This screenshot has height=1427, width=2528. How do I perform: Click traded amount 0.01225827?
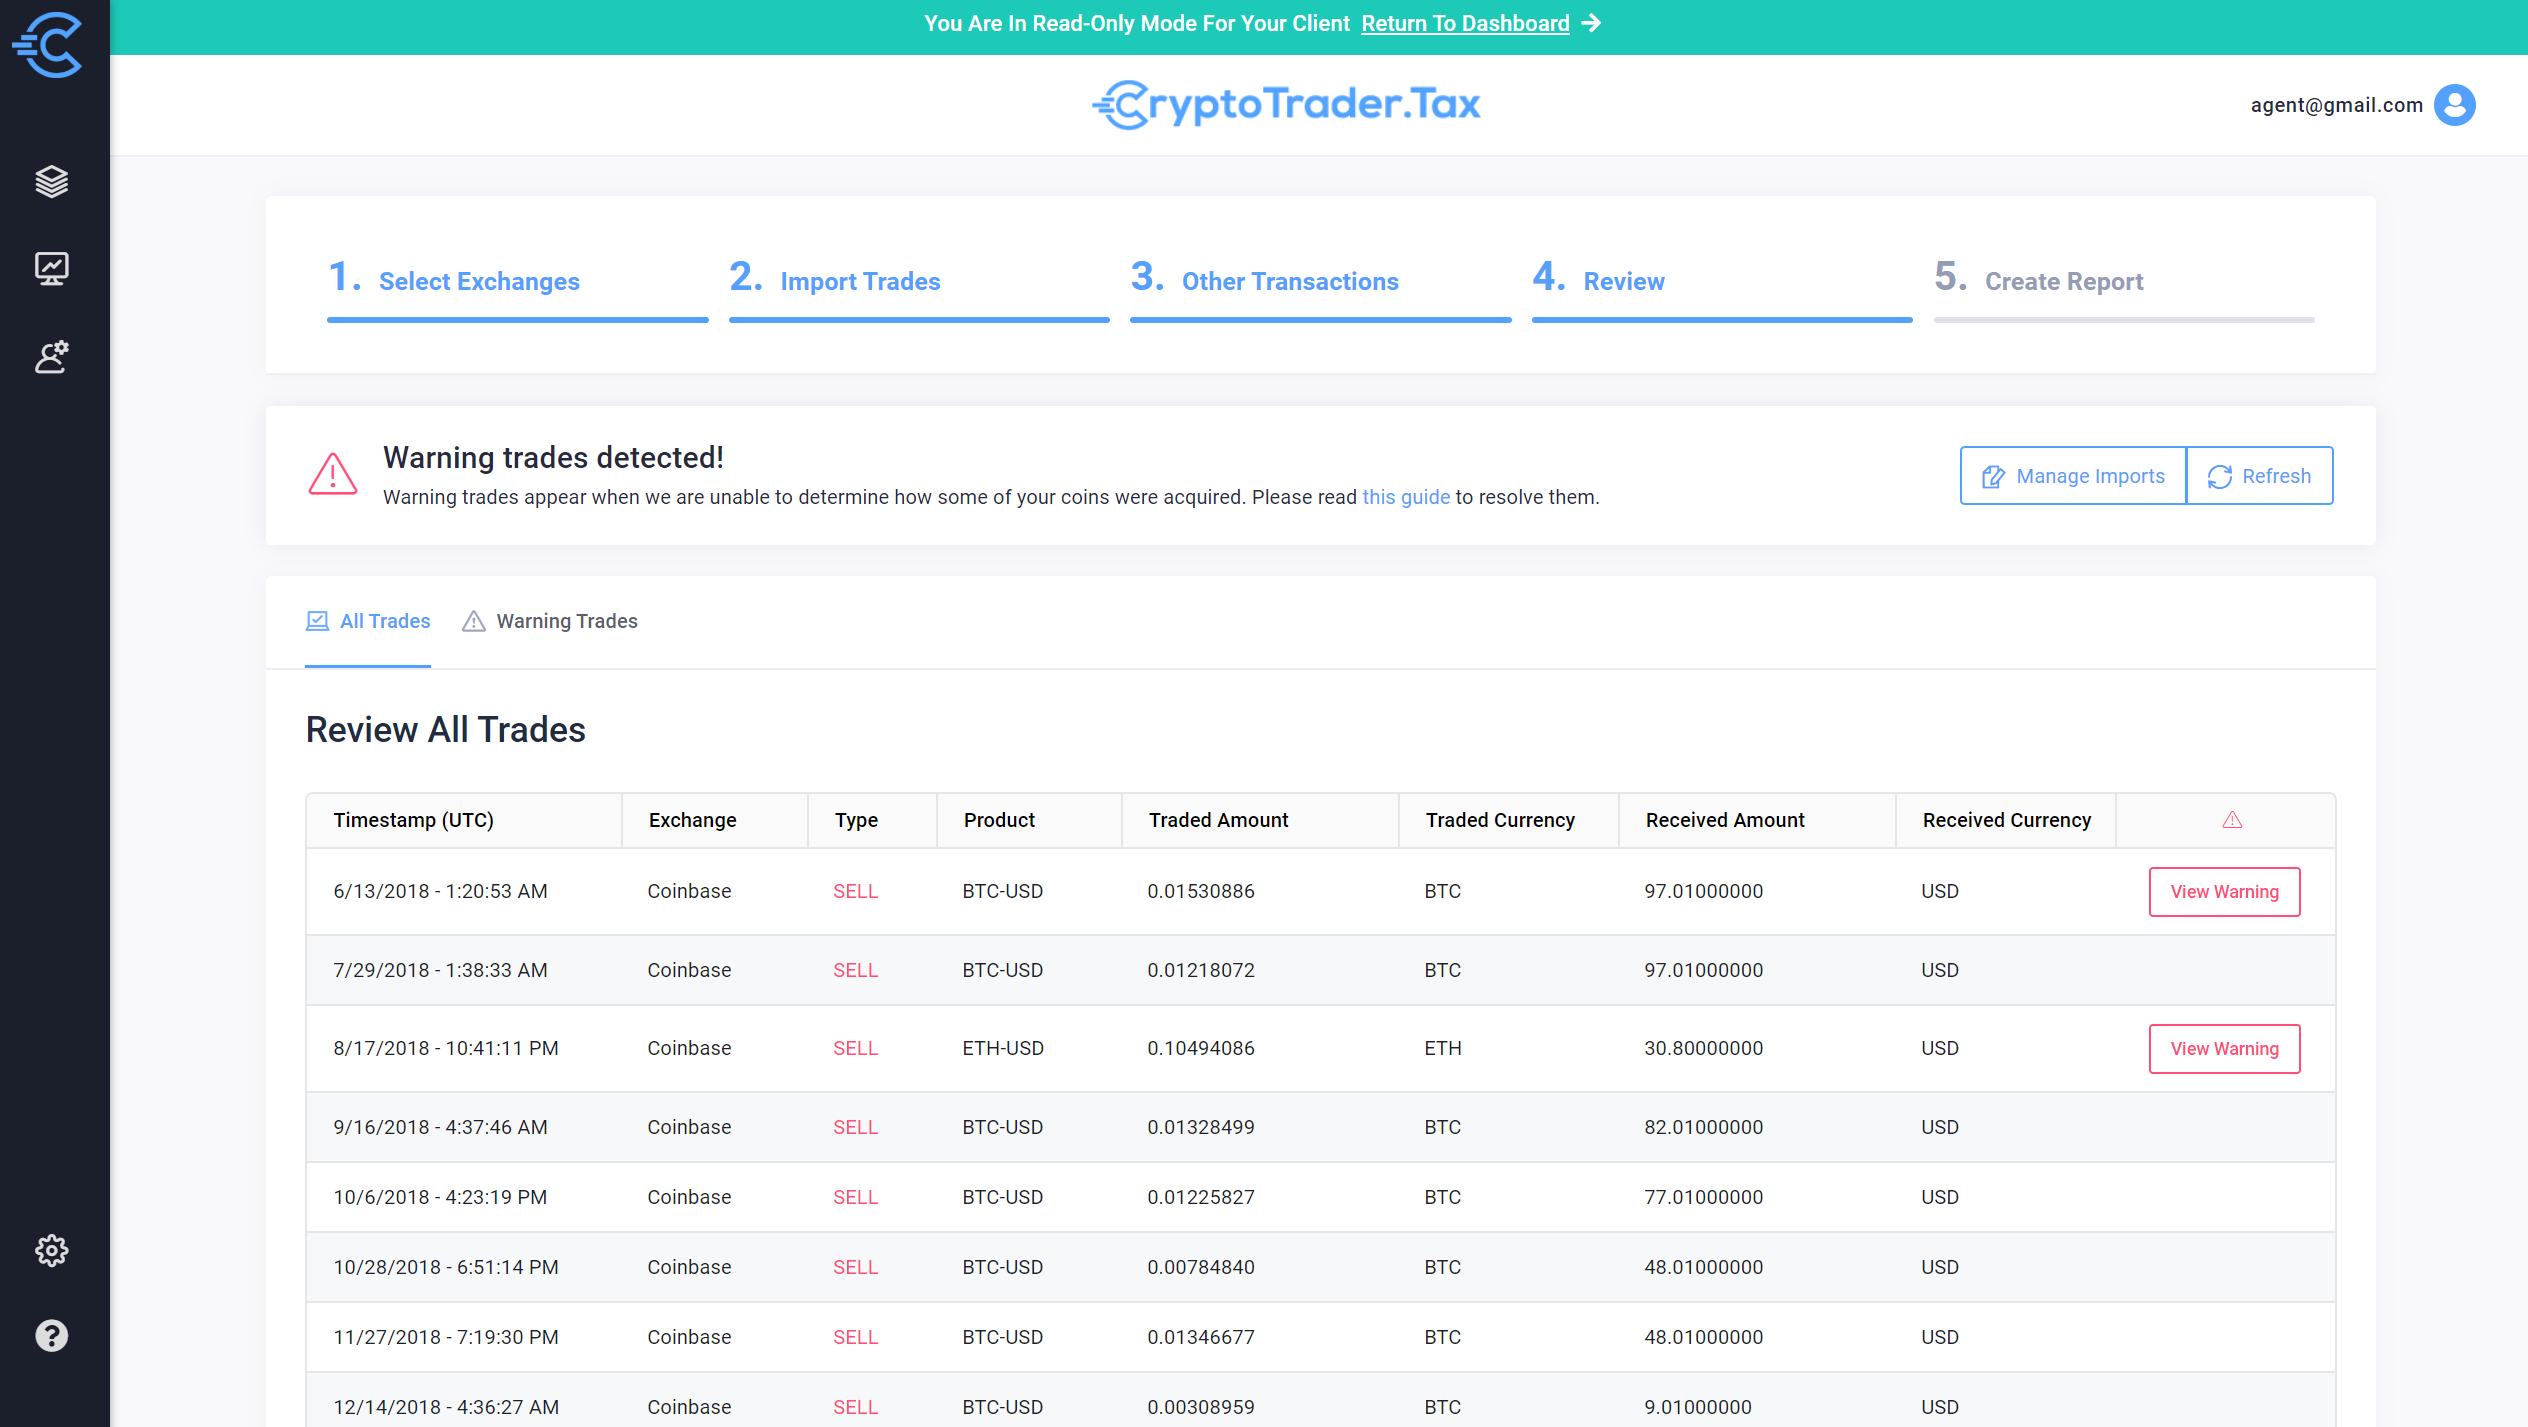click(1201, 1197)
